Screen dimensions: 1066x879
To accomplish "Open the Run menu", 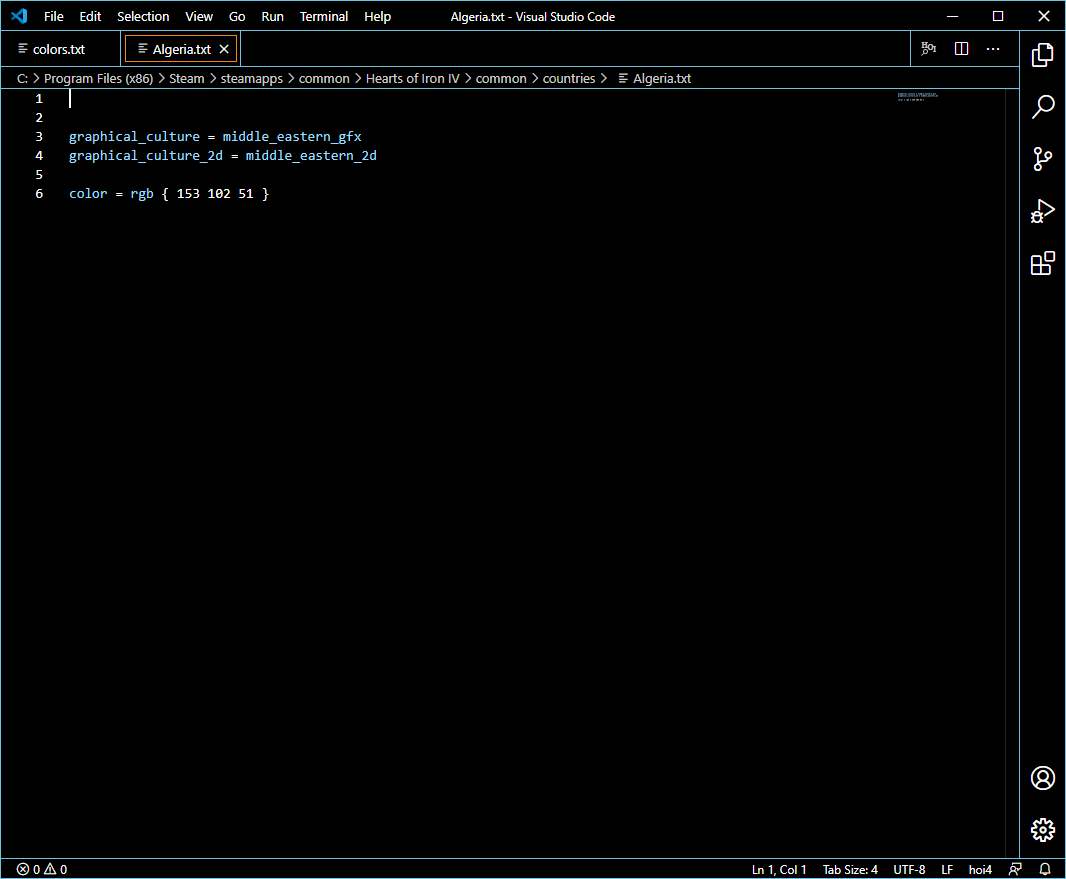I will 272,16.
